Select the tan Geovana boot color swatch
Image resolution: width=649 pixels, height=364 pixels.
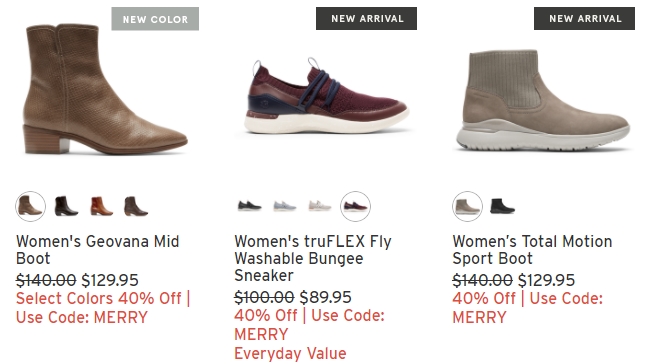coord(31,206)
